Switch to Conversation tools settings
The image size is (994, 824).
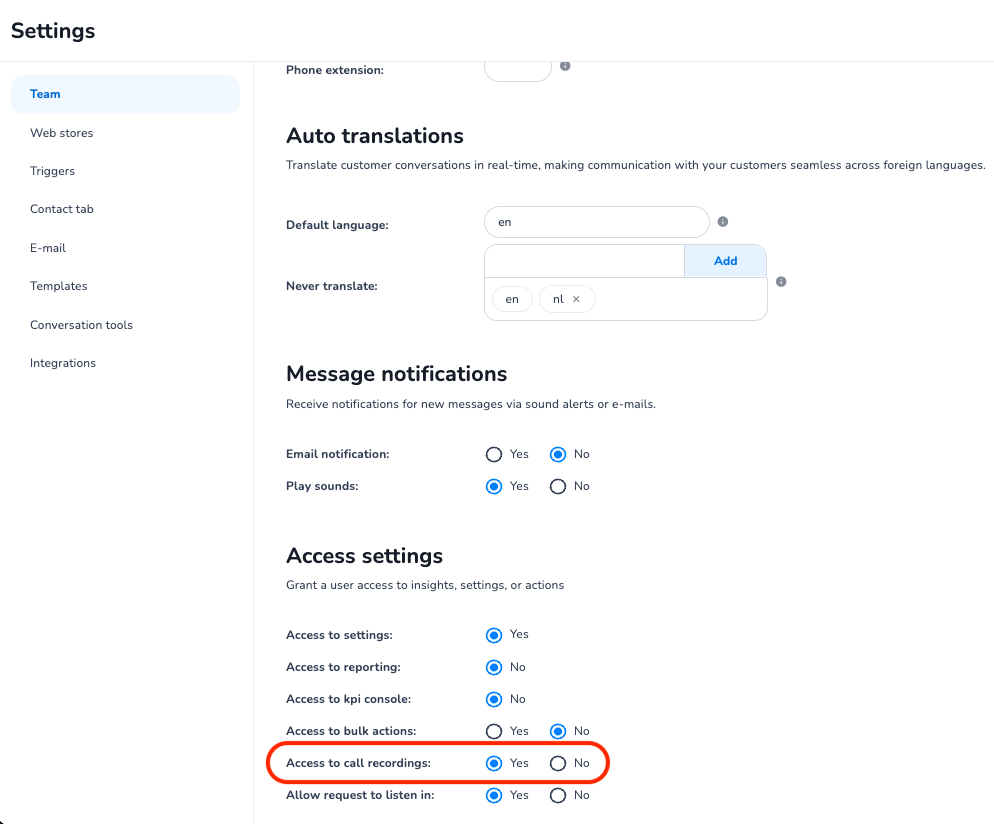coord(81,325)
